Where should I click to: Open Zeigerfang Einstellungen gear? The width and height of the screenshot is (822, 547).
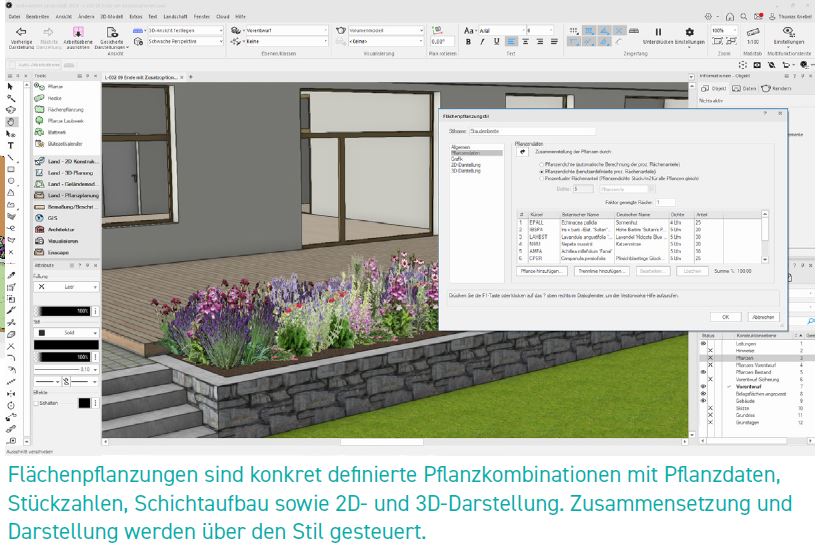690,32
